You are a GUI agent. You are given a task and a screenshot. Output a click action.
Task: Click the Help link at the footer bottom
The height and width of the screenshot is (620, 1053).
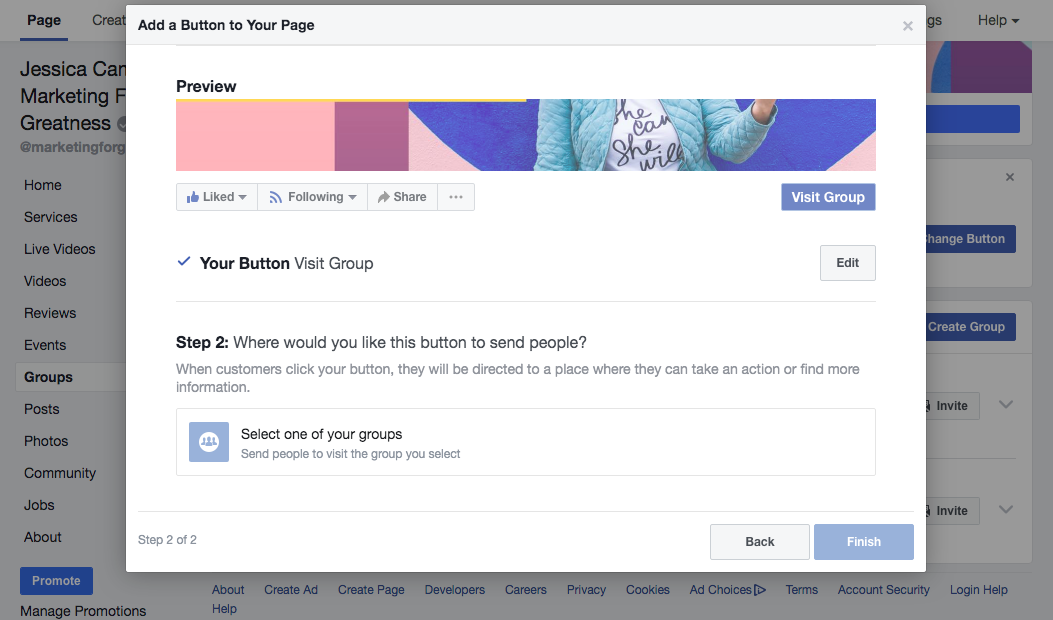(224, 609)
